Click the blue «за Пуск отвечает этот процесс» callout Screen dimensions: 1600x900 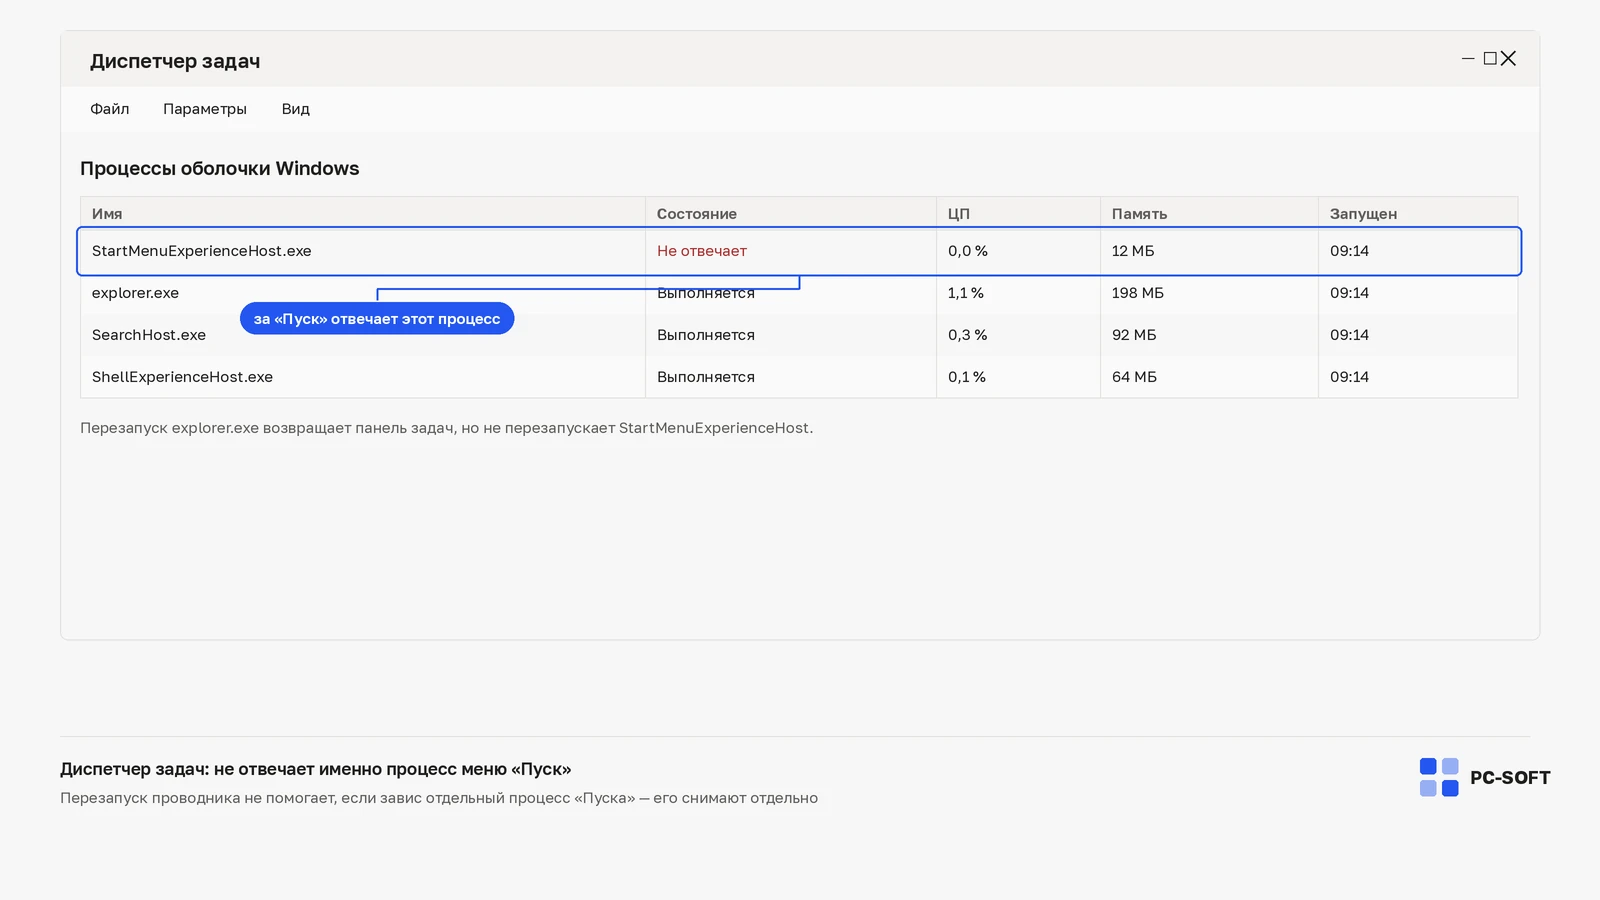(377, 319)
